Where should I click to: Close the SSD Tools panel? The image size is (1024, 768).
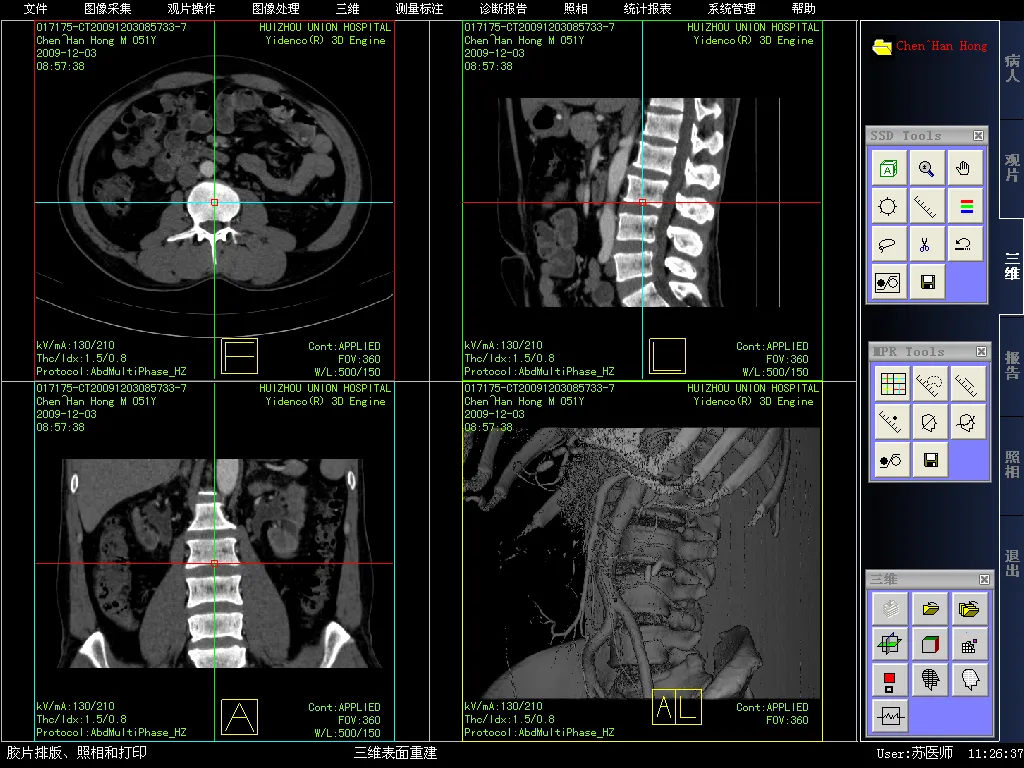(978, 136)
